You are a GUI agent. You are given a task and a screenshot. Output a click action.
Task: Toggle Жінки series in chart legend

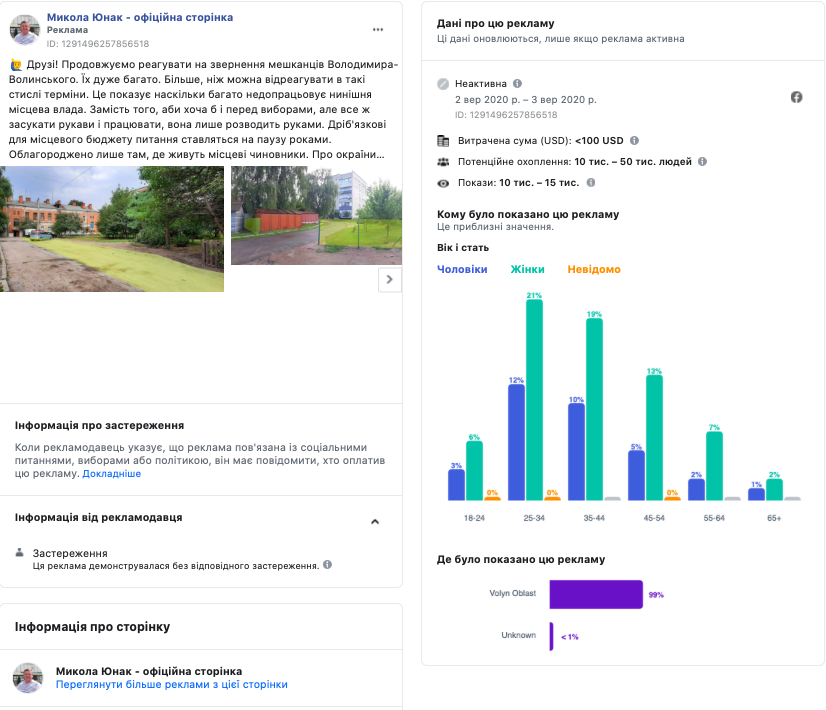[527, 269]
